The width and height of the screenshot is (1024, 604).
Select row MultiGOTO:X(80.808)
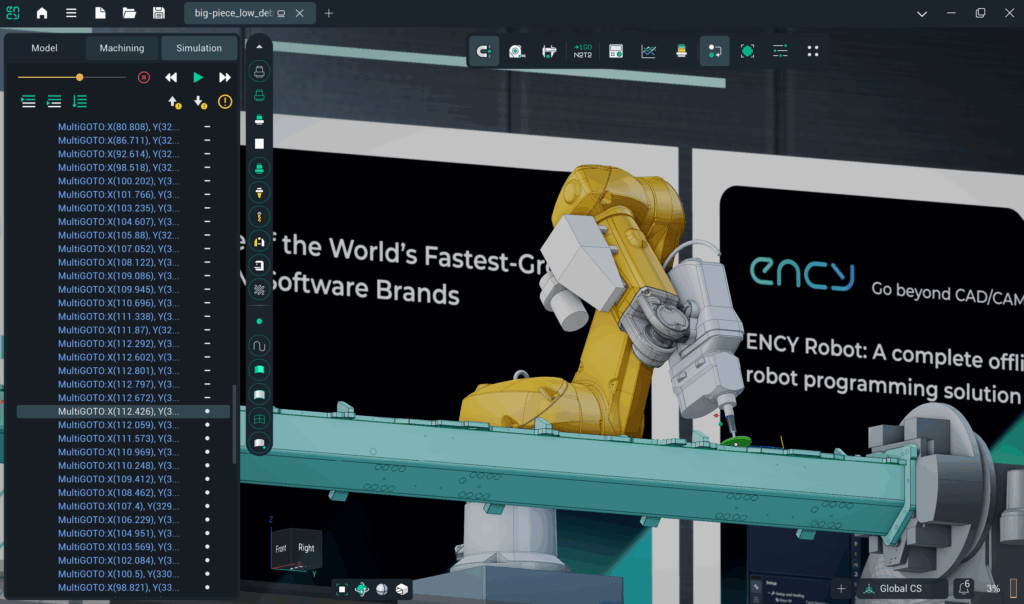click(x=123, y=127)
